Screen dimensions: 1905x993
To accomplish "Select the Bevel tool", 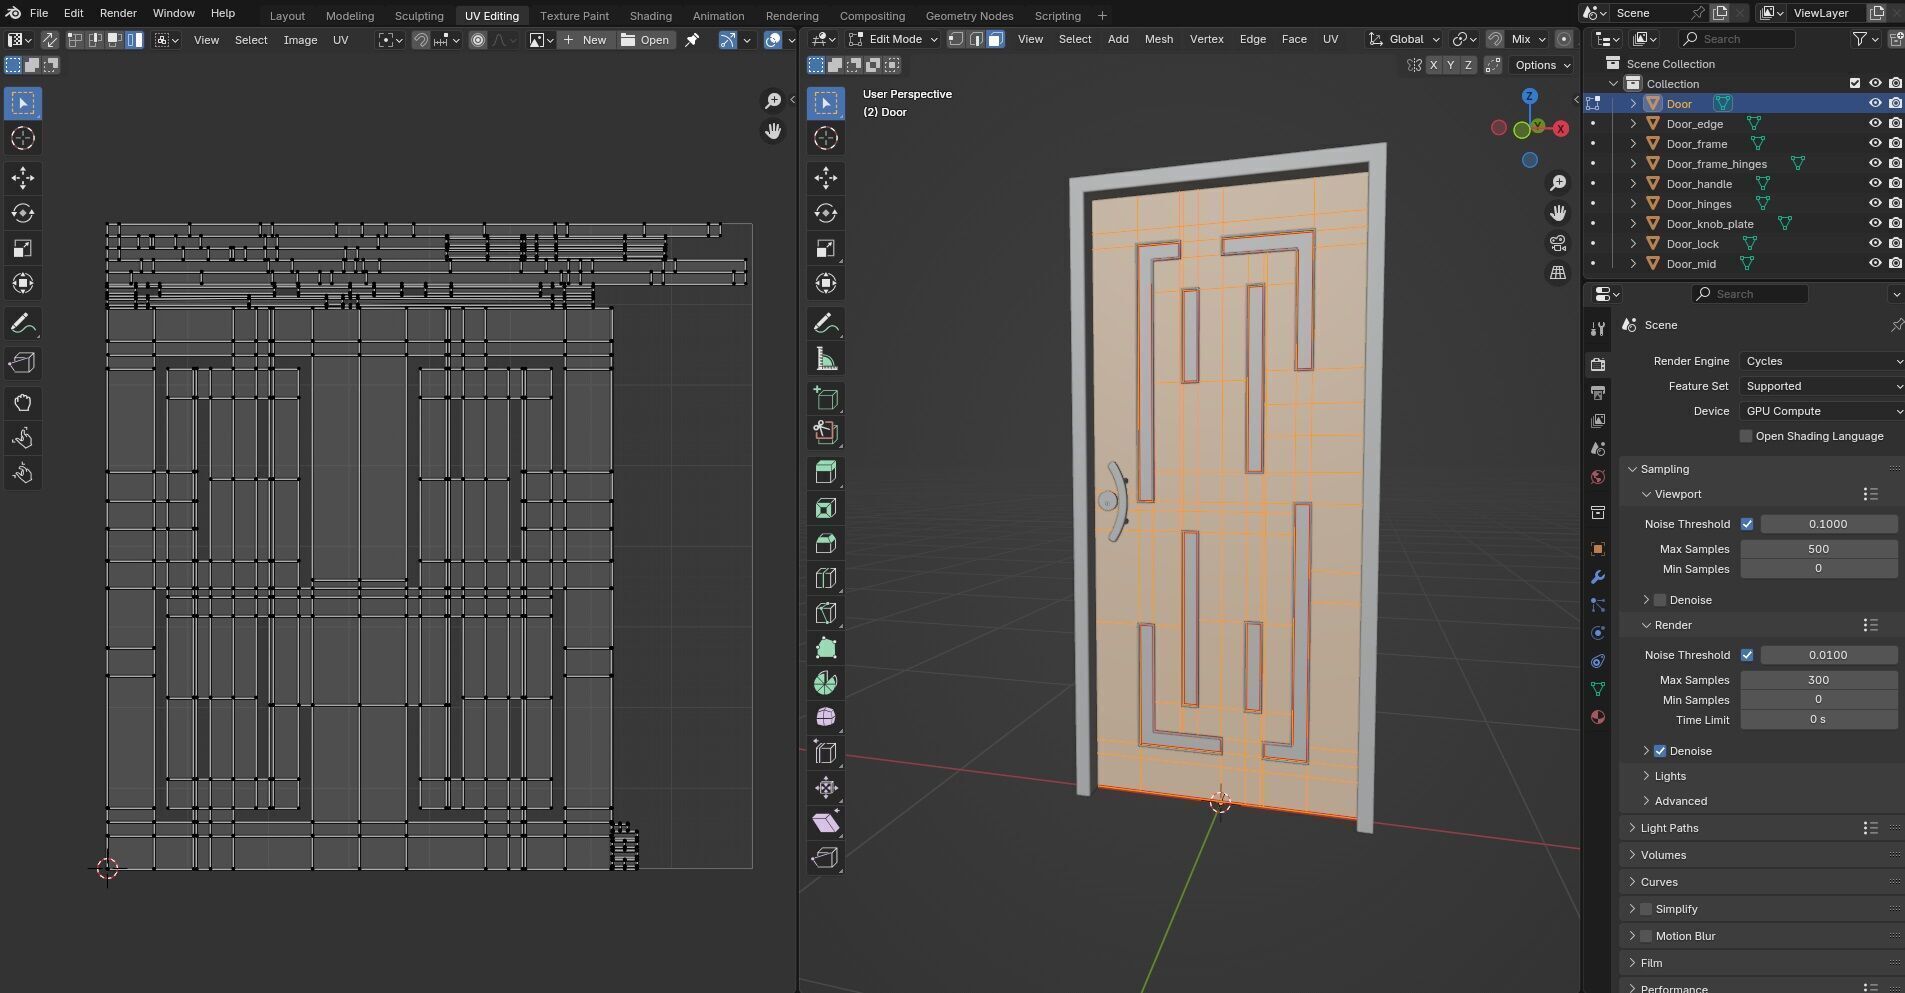I will click(826, 543).
